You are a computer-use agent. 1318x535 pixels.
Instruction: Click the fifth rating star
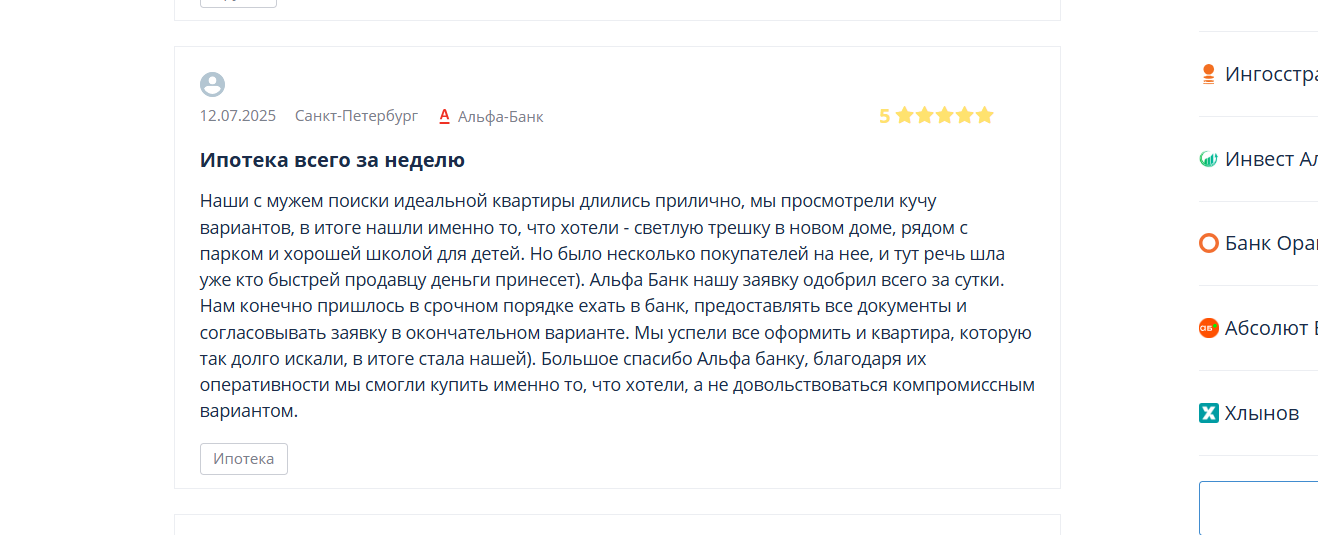[x=985, y=115]
